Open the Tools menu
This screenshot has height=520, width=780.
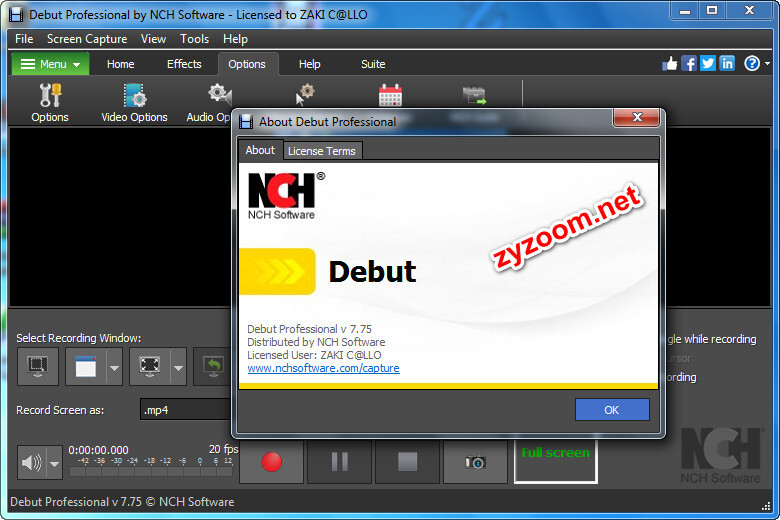(x=195, y=39)
